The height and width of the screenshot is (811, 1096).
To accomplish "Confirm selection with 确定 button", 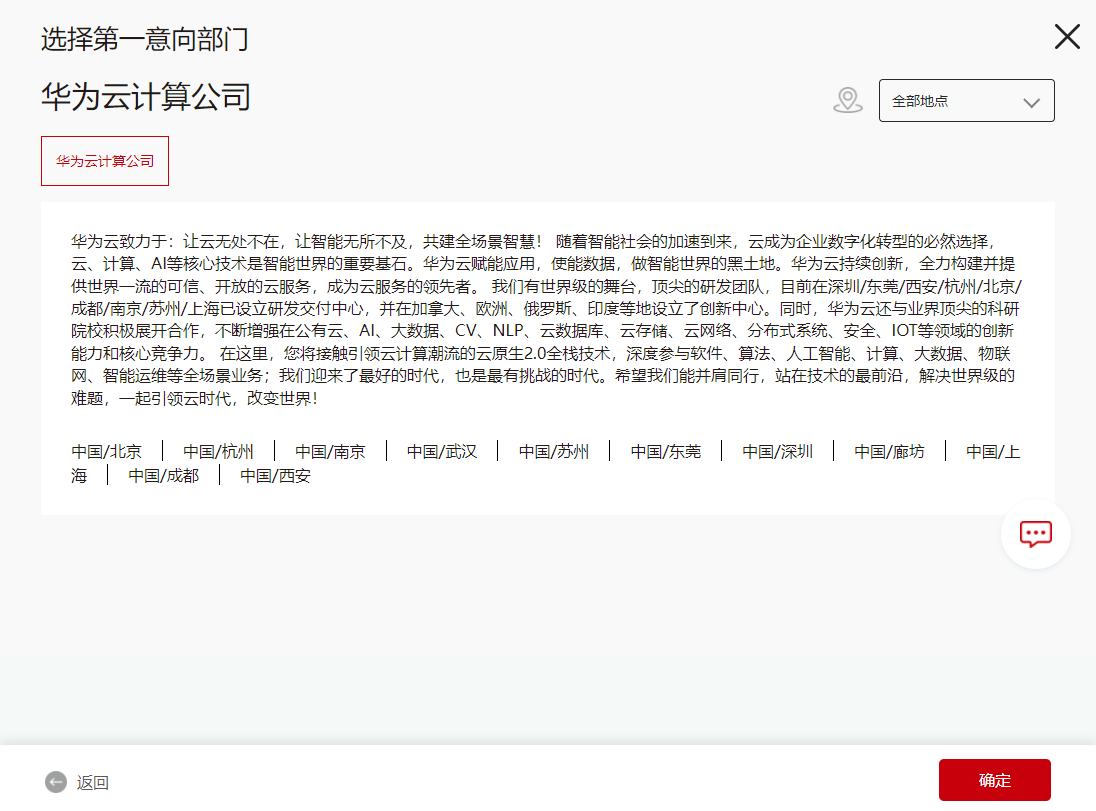I will (995, 780).
